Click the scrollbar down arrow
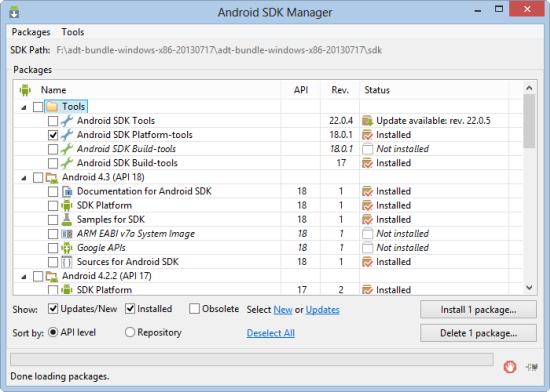This screenshot has width=550, height=392. point(529,288)
